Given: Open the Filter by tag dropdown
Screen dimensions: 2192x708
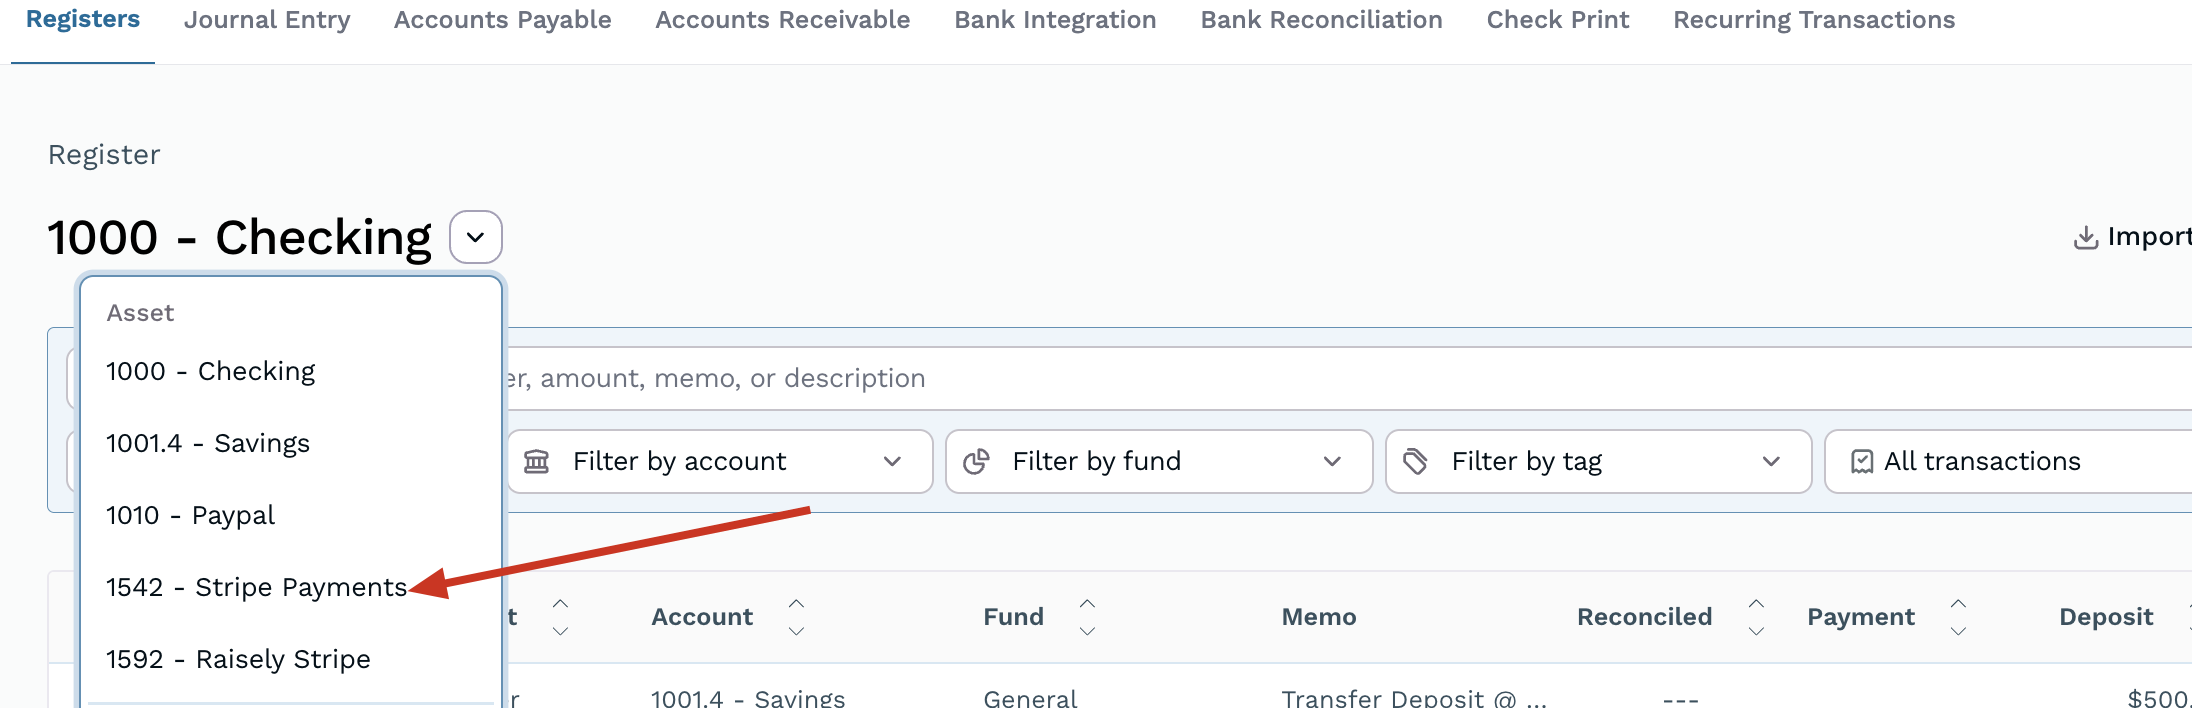Looking at the screenshot, I should (x=1598, y=461).
